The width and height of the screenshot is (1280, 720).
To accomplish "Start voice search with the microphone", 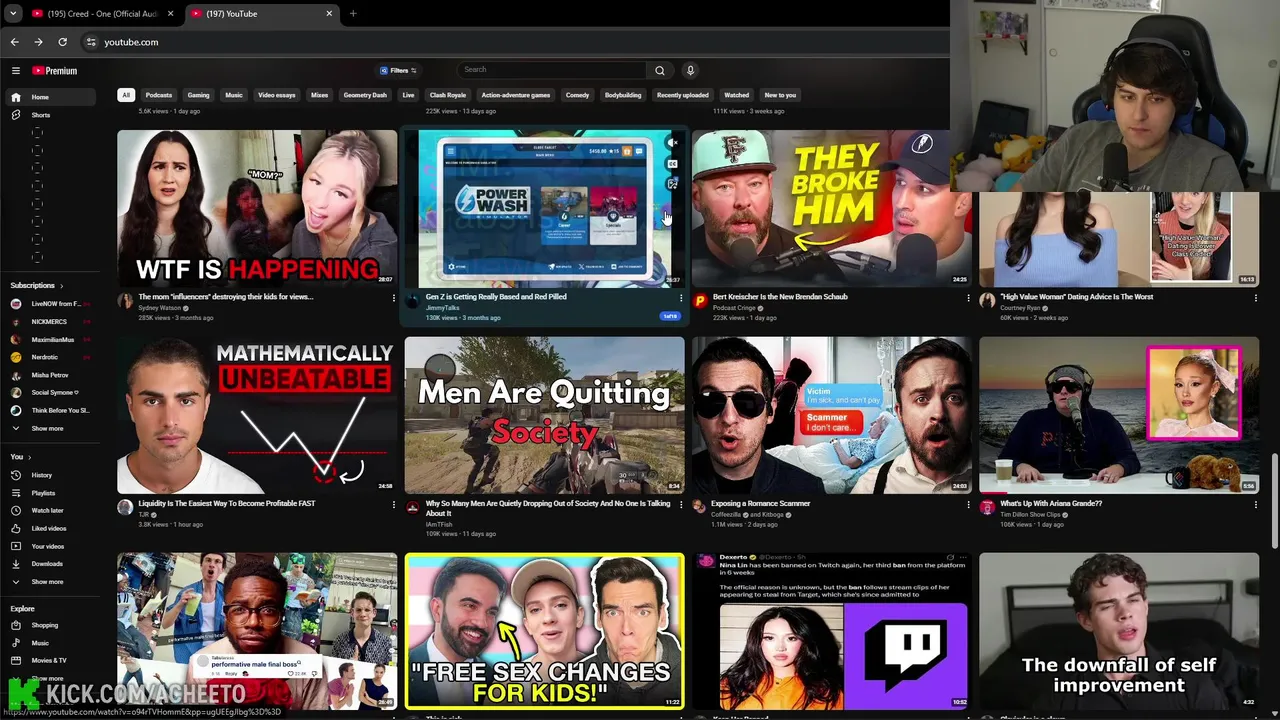I will tap(690, 70).
